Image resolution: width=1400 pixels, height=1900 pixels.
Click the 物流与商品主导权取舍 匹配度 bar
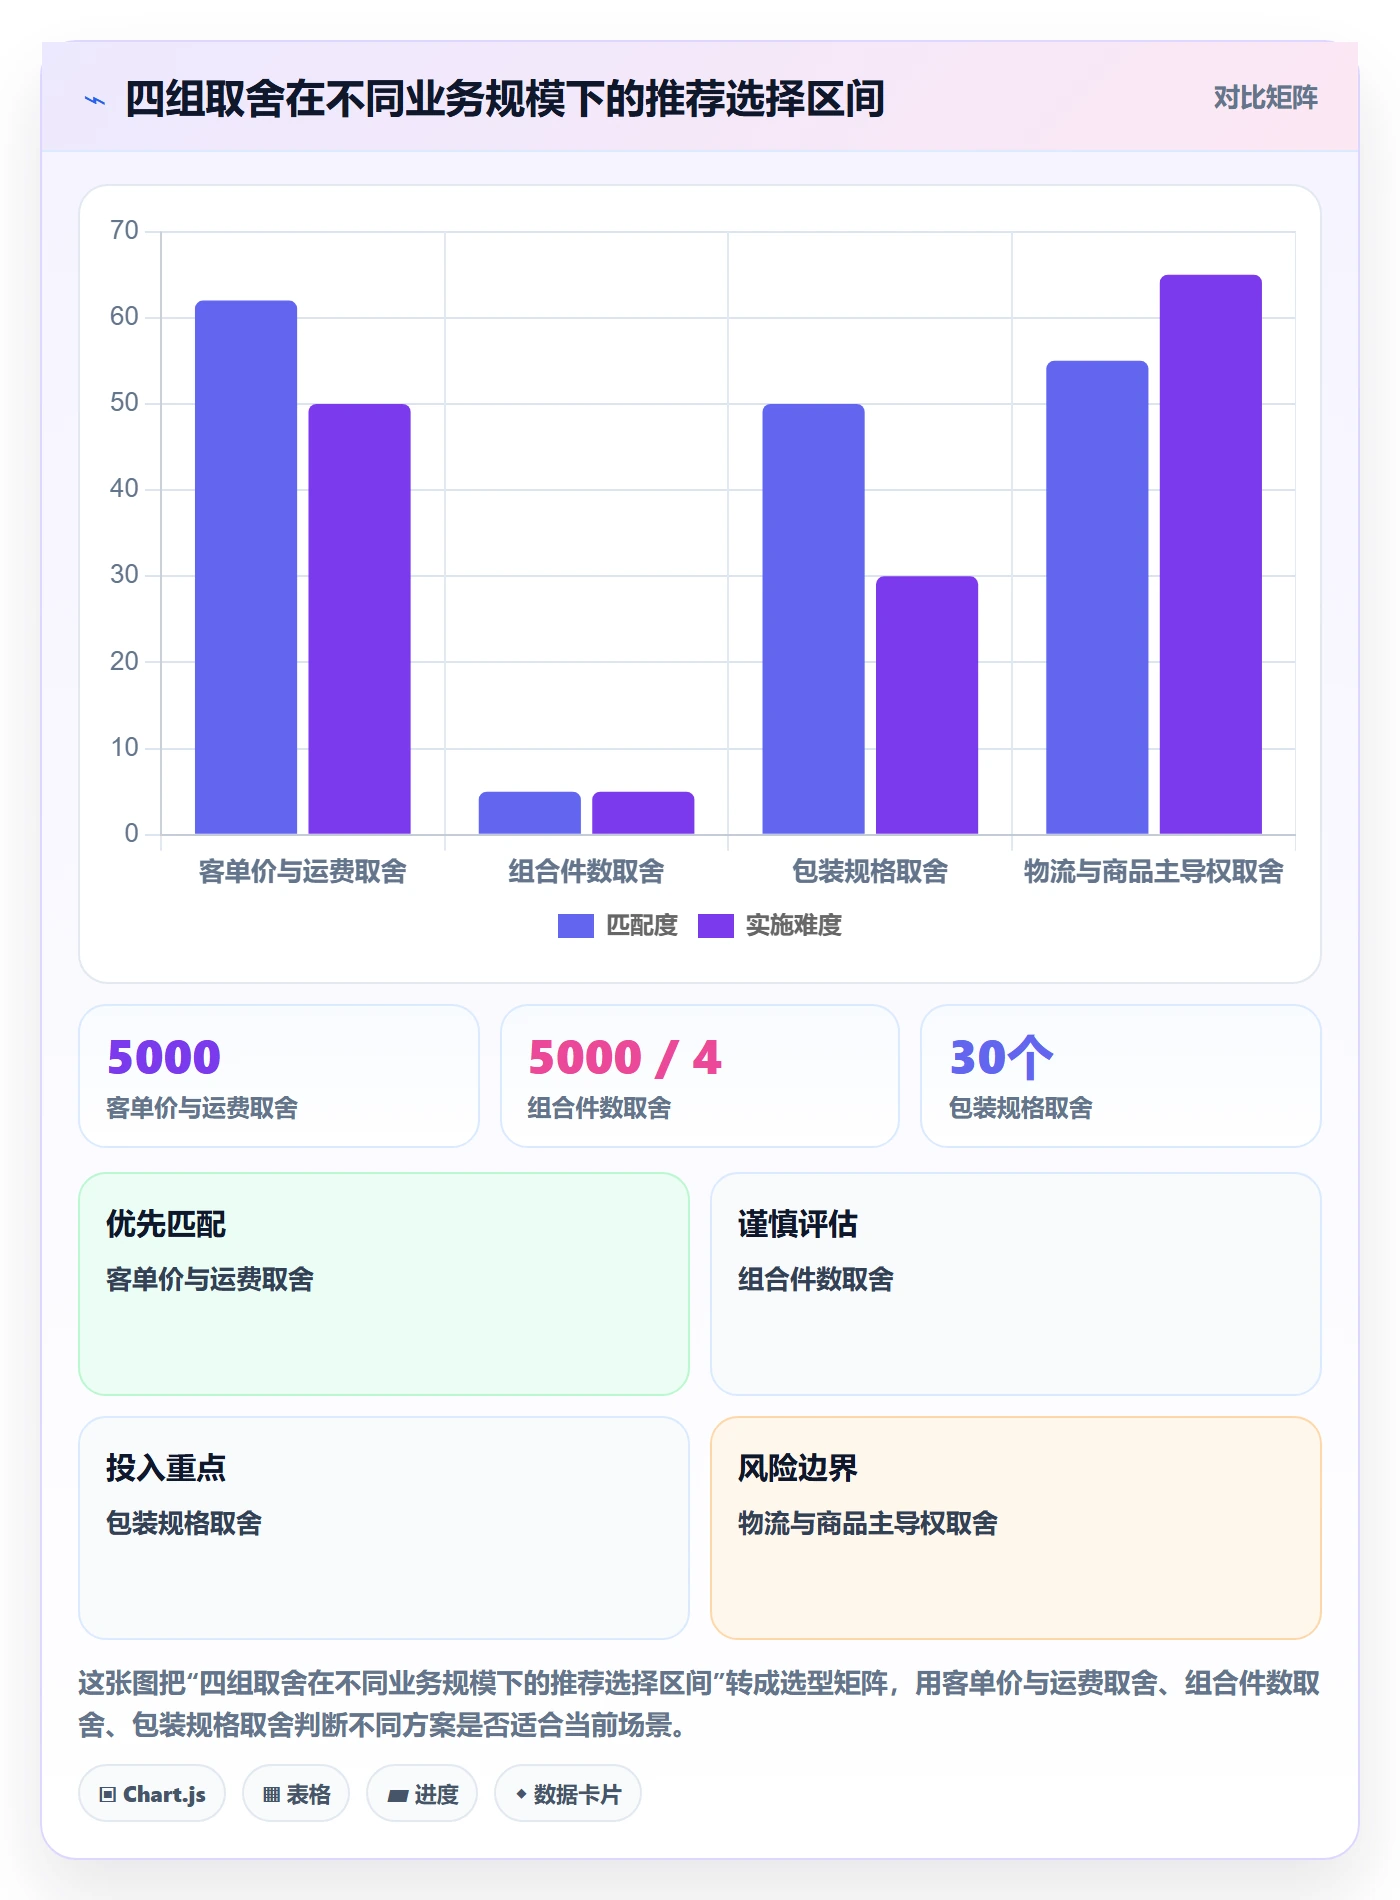(1097, 597)
